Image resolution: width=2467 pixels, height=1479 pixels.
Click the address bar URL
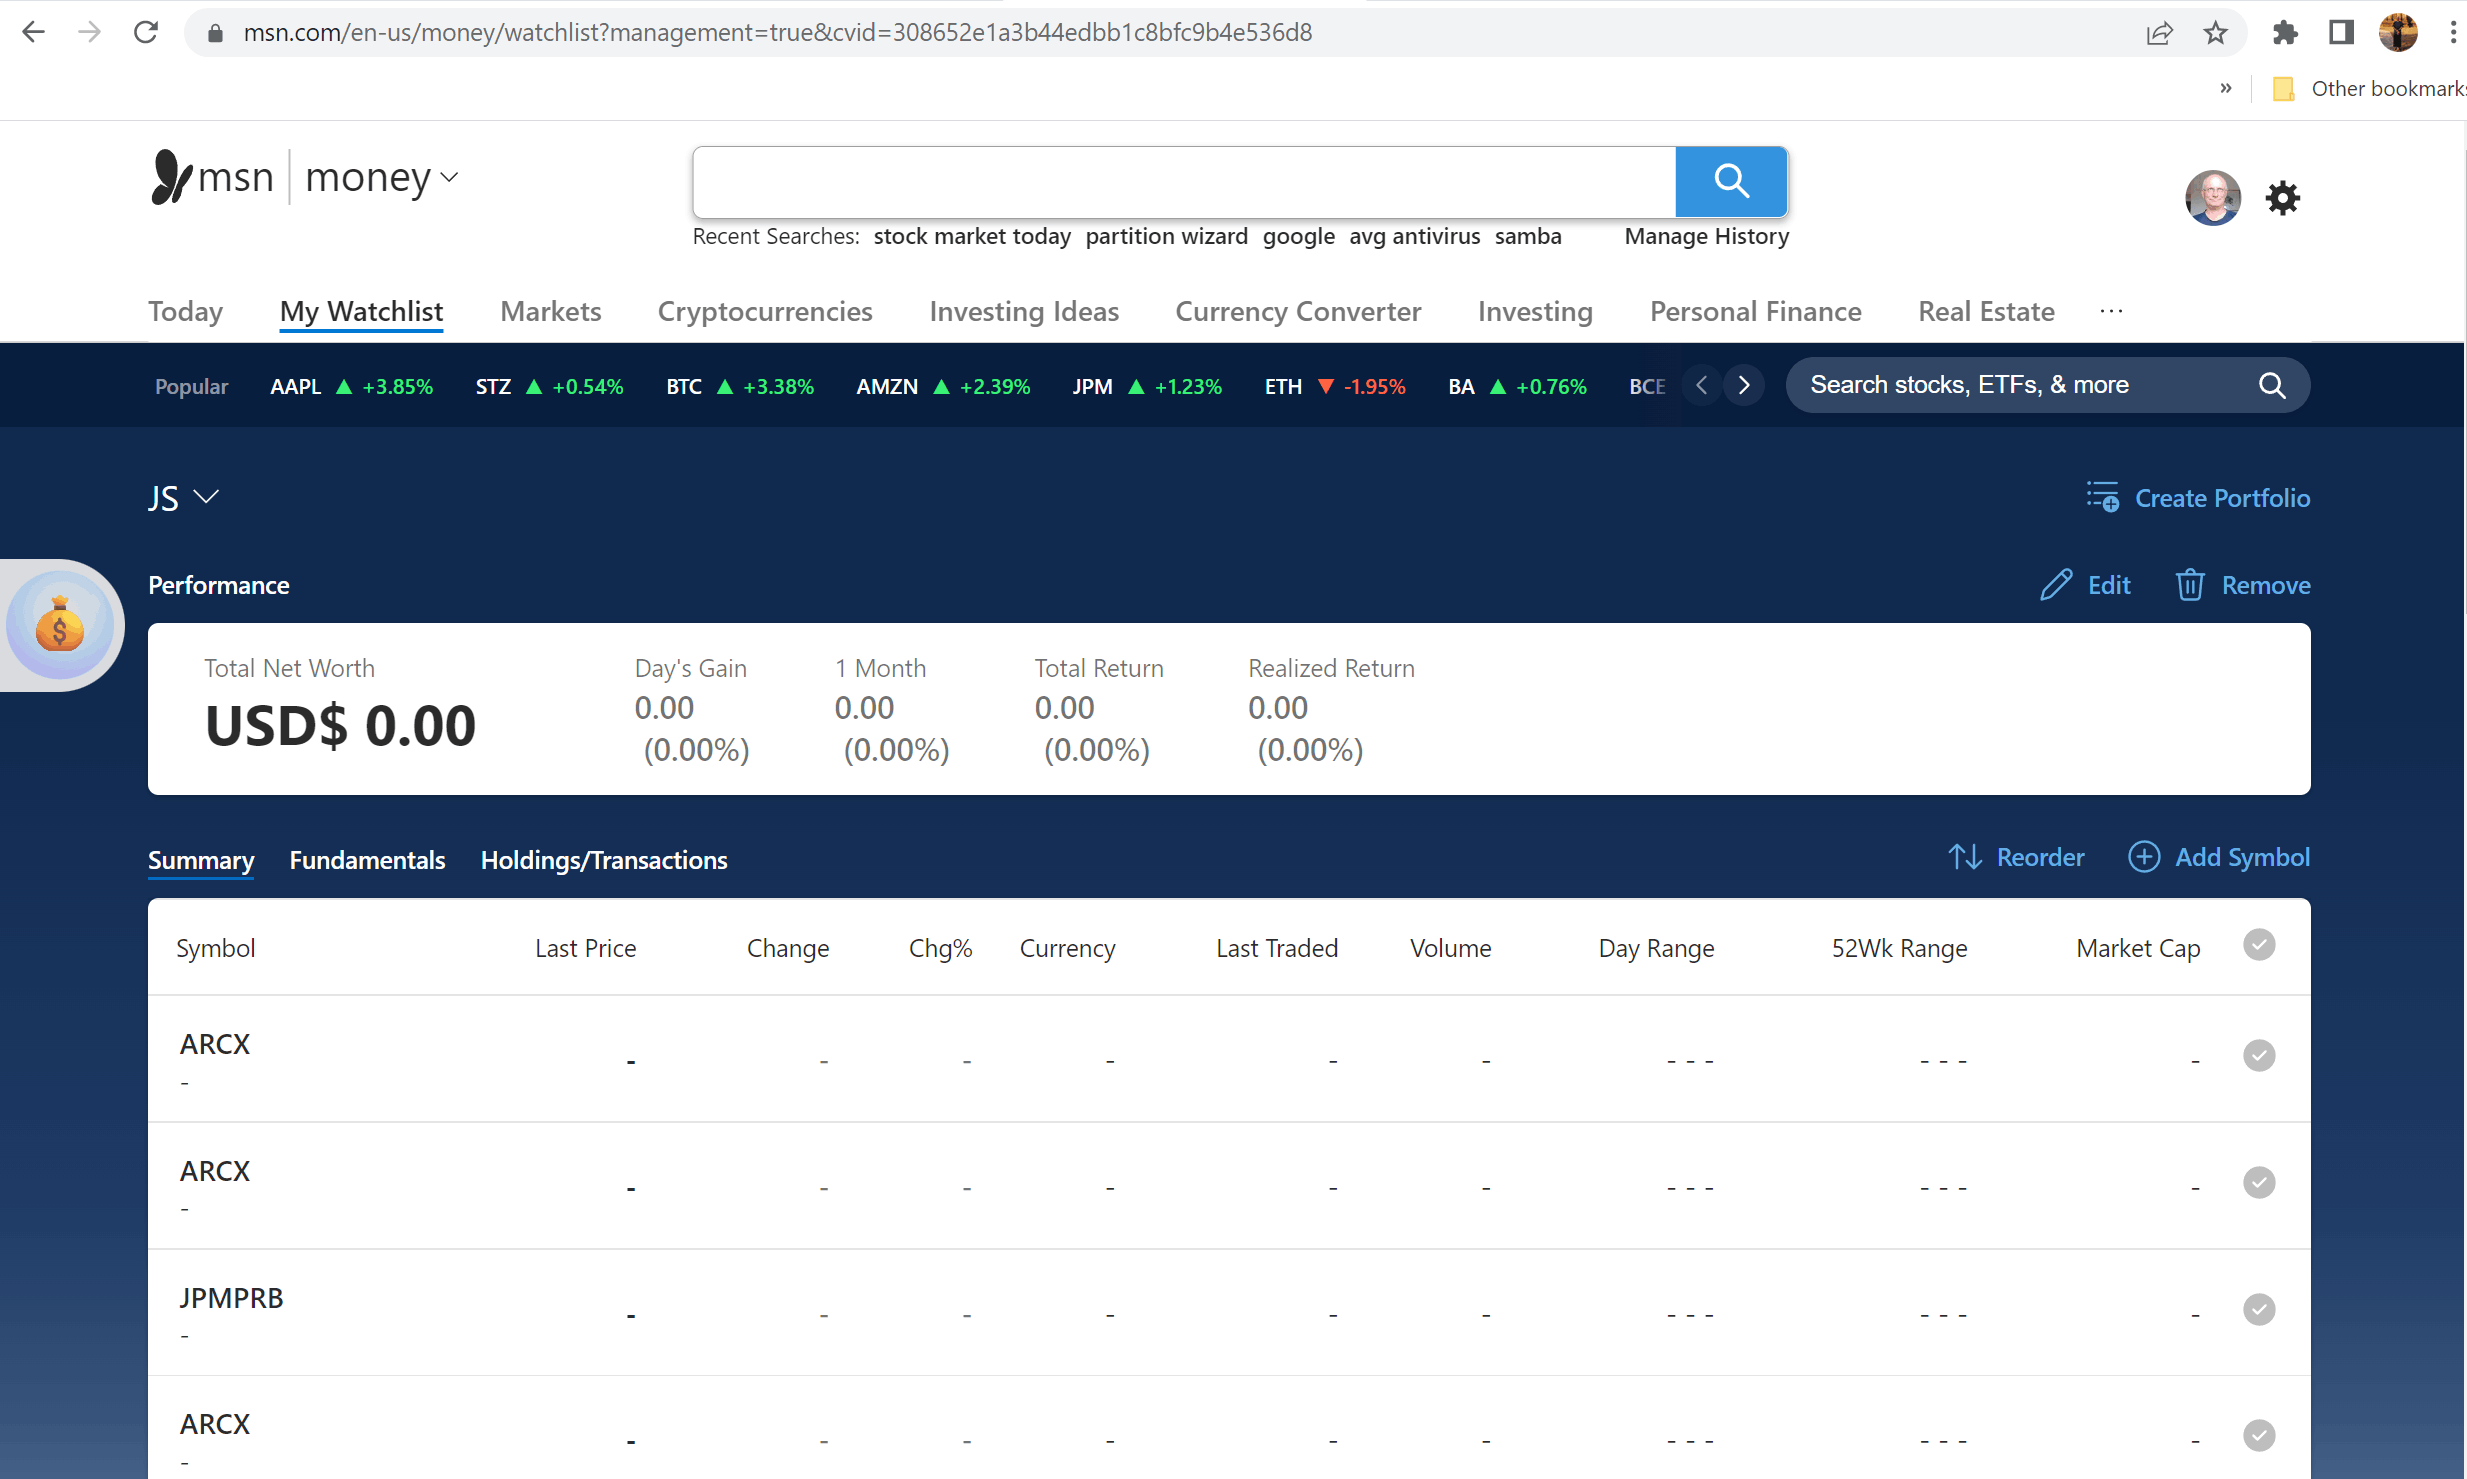pos(777,33)
